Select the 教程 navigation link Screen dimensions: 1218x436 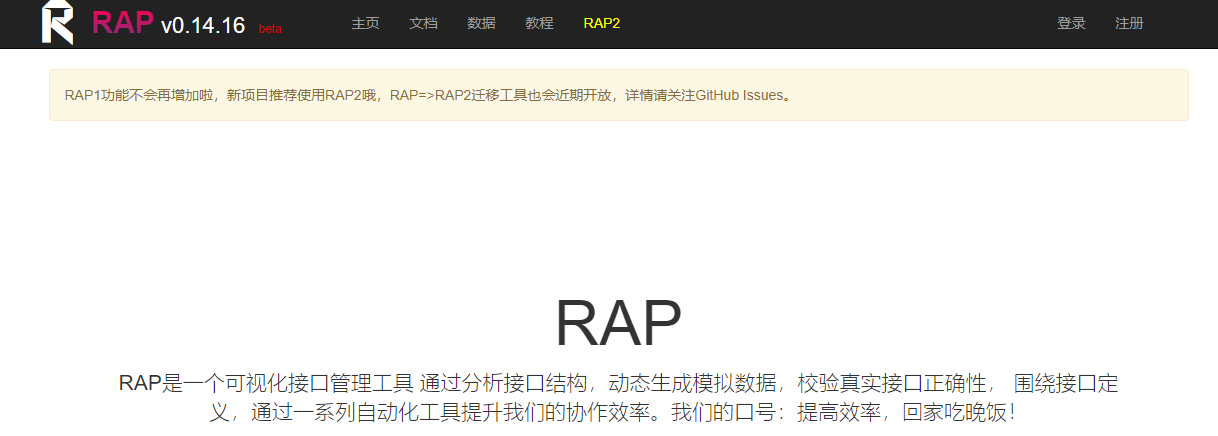[x=539, y=23]
